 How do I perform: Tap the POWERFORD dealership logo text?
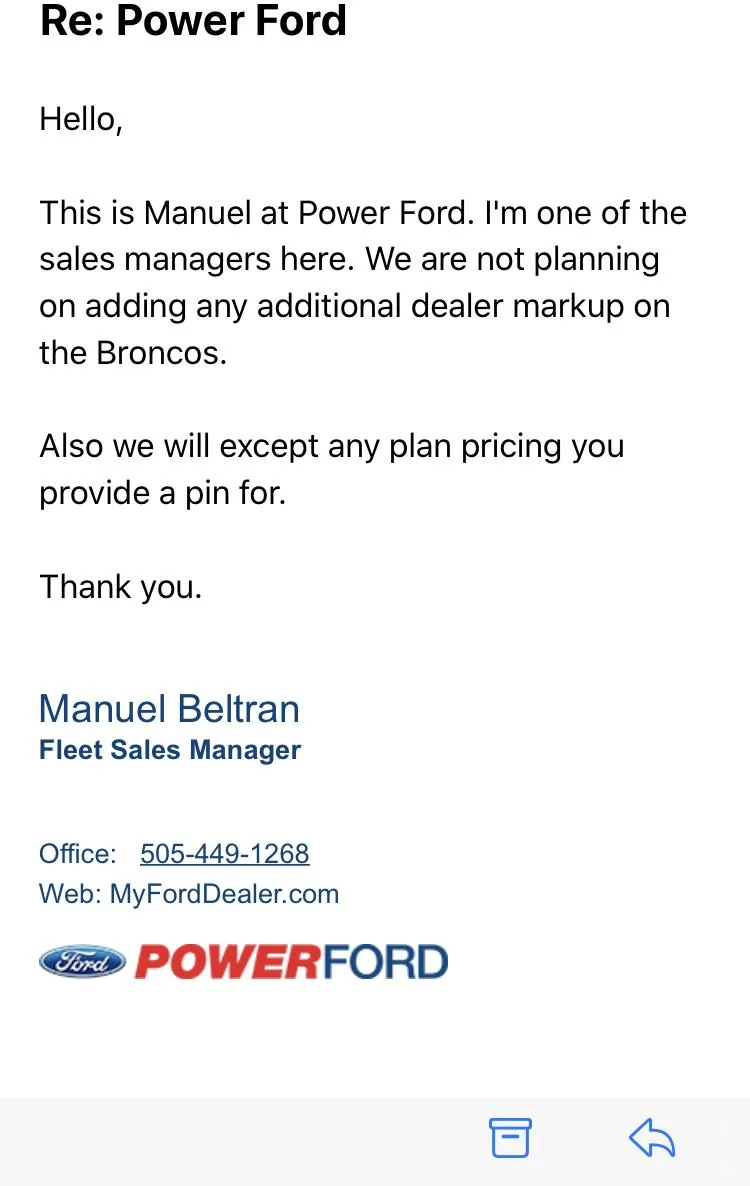pyautogui.click(x=292, y=962)
